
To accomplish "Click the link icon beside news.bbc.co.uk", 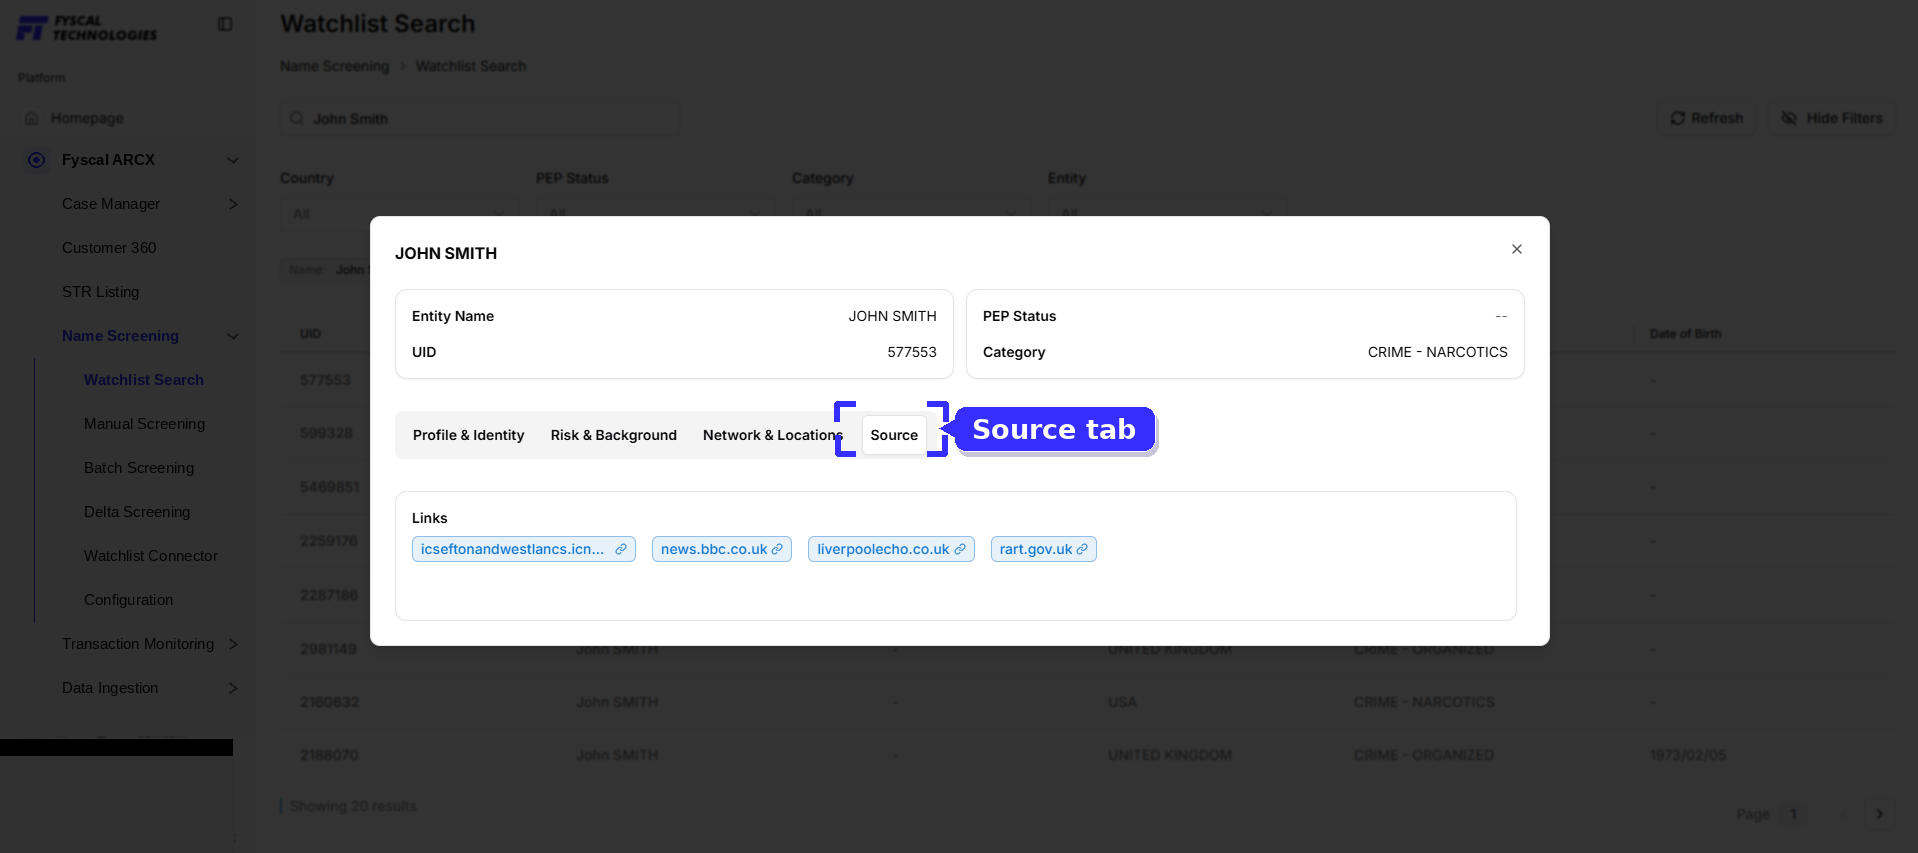I will 777,549.
